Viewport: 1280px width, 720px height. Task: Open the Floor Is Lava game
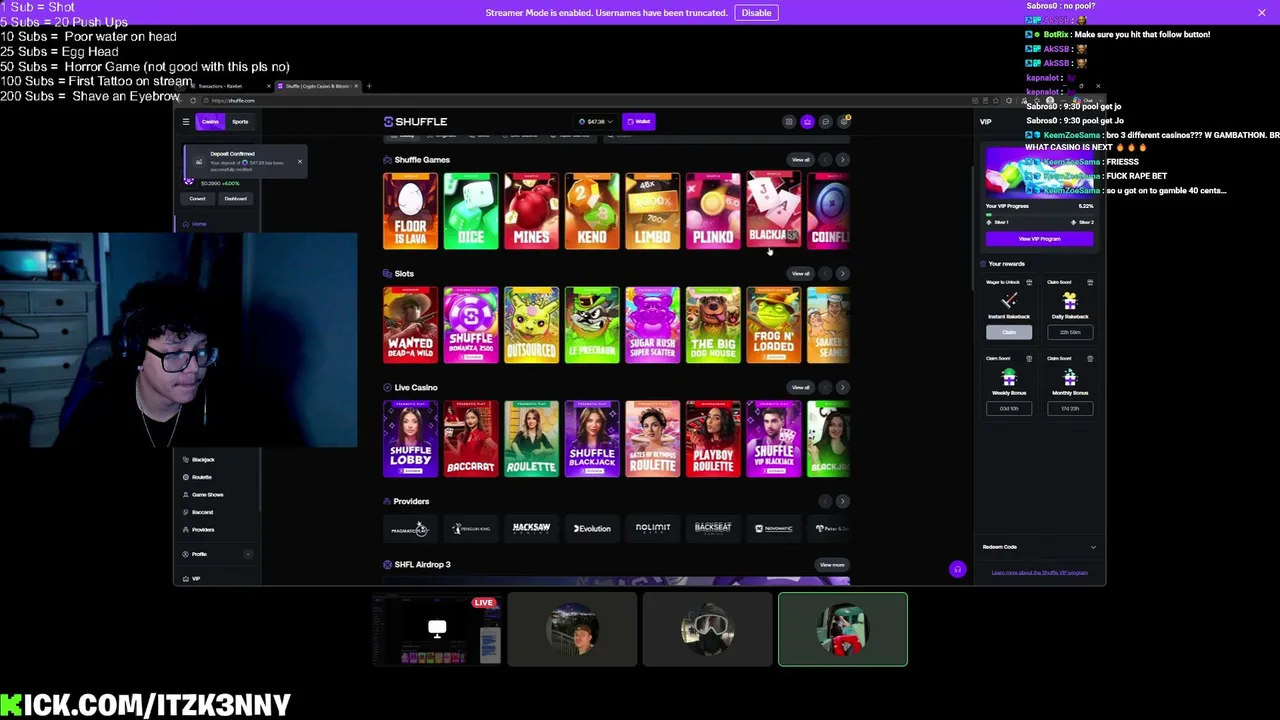pyautogui.click(x=410, y=211)
